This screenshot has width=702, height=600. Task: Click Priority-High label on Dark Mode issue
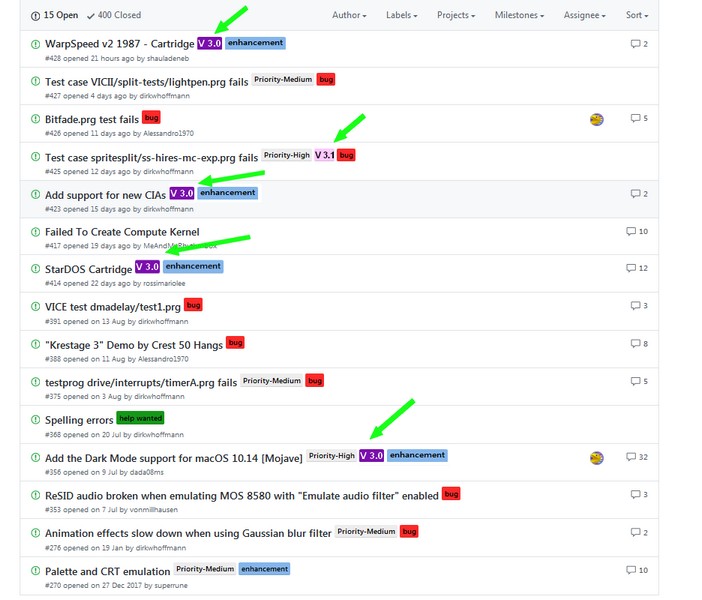coord(331,456)
